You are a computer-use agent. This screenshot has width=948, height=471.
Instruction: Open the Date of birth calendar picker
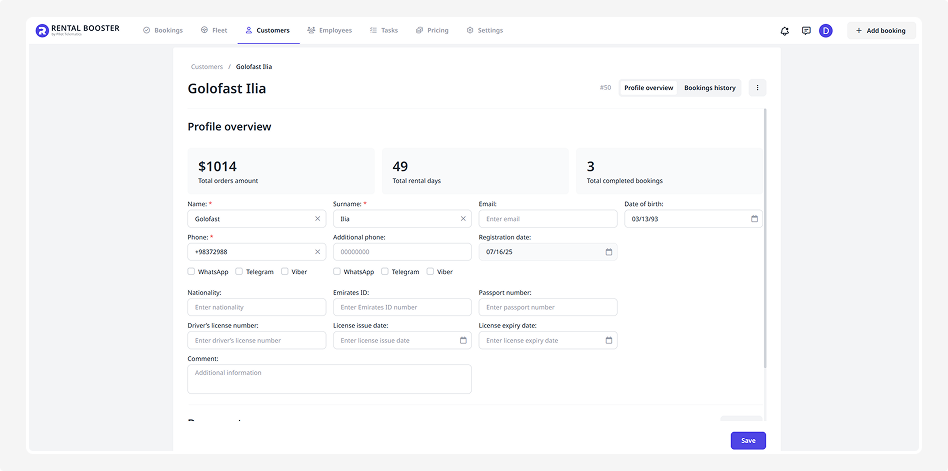point(754,218)
